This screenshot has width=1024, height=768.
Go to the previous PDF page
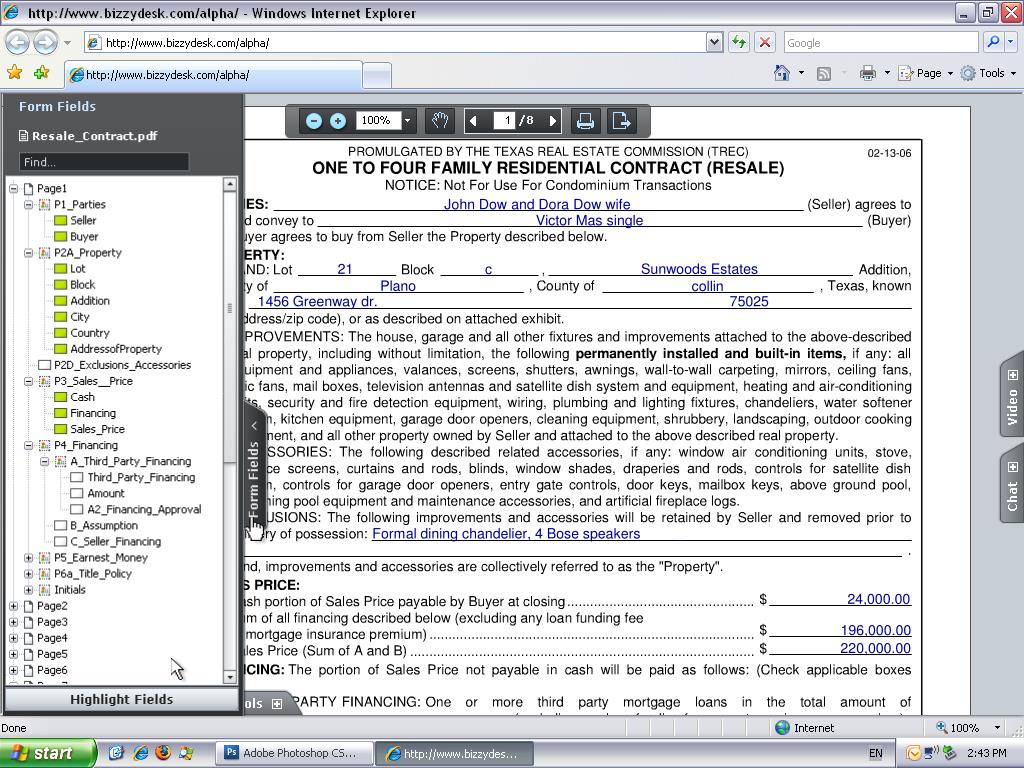tap(473, 121)
